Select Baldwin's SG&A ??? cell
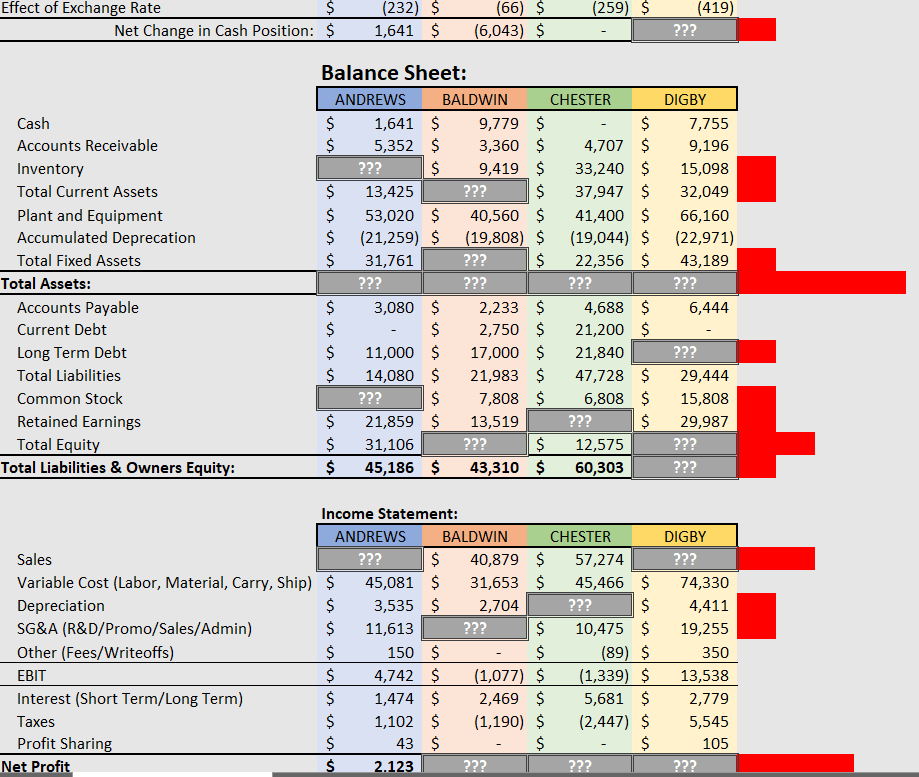The image size is (919, 777). (x=474, y=628)
